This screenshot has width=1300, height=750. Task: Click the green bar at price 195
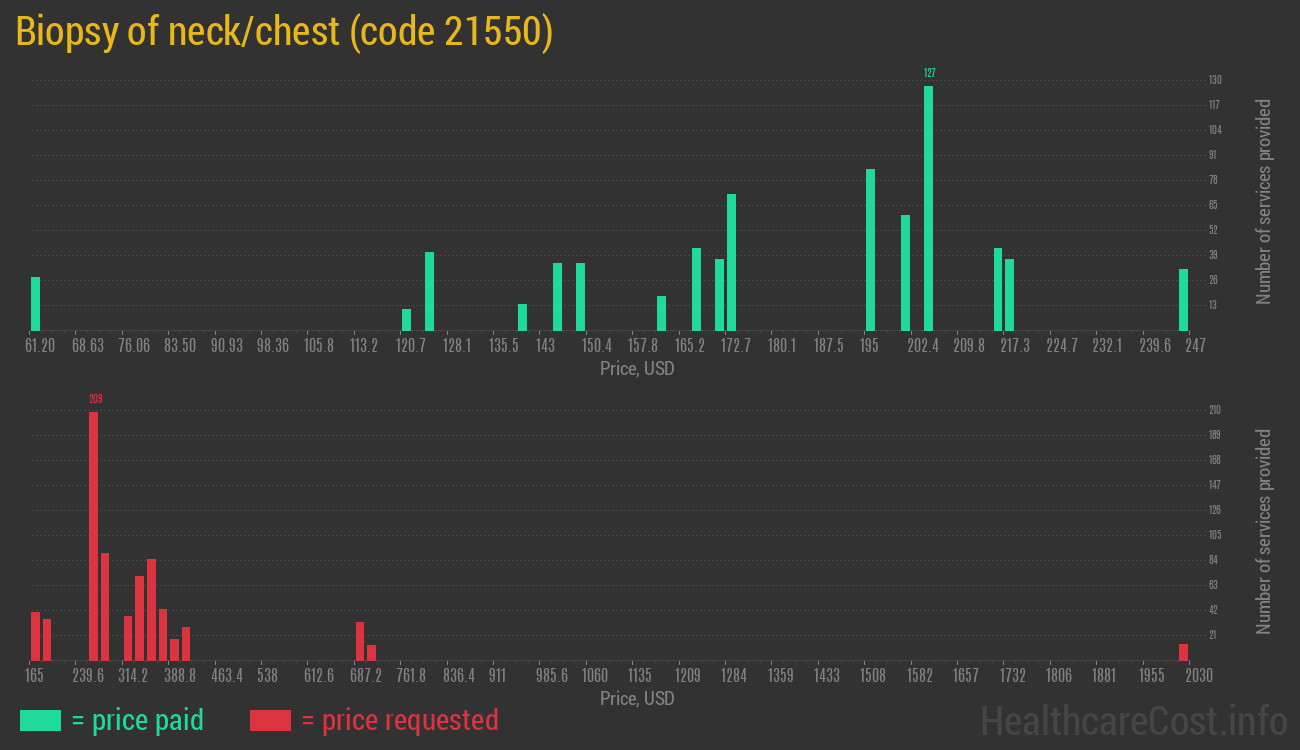click(x=870, y=250)
